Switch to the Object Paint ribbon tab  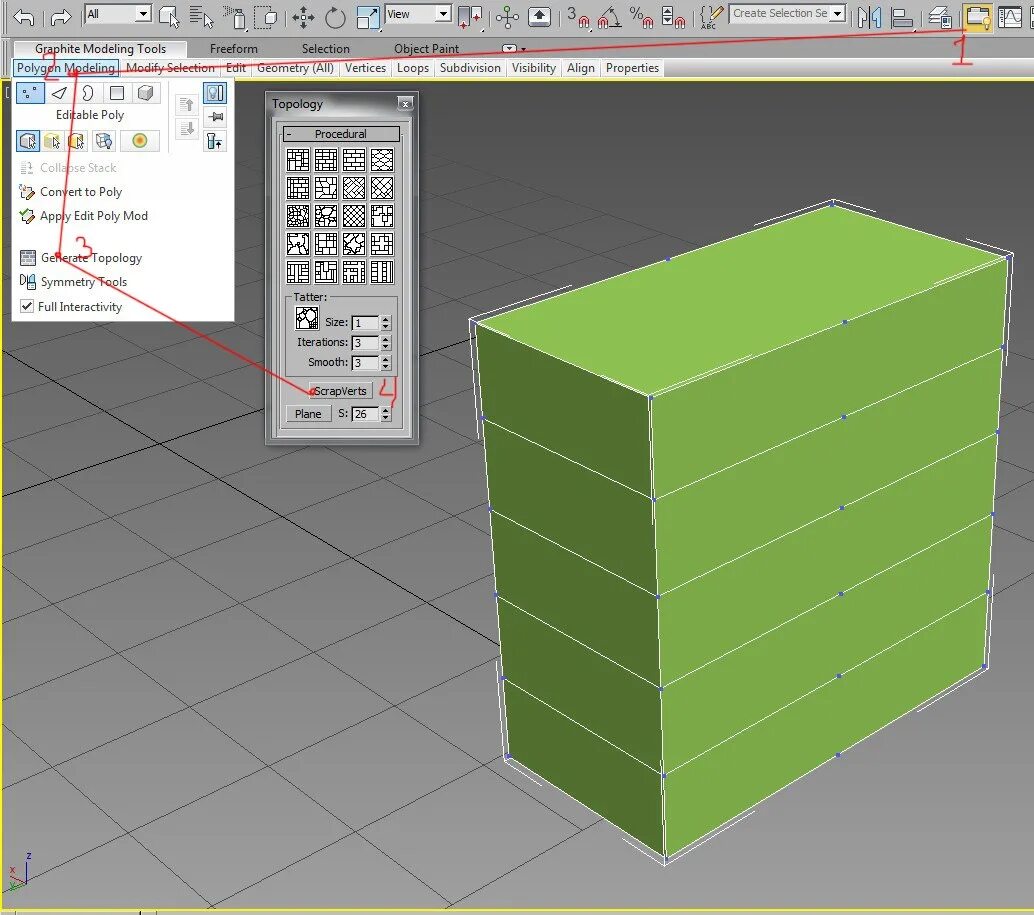426,49
